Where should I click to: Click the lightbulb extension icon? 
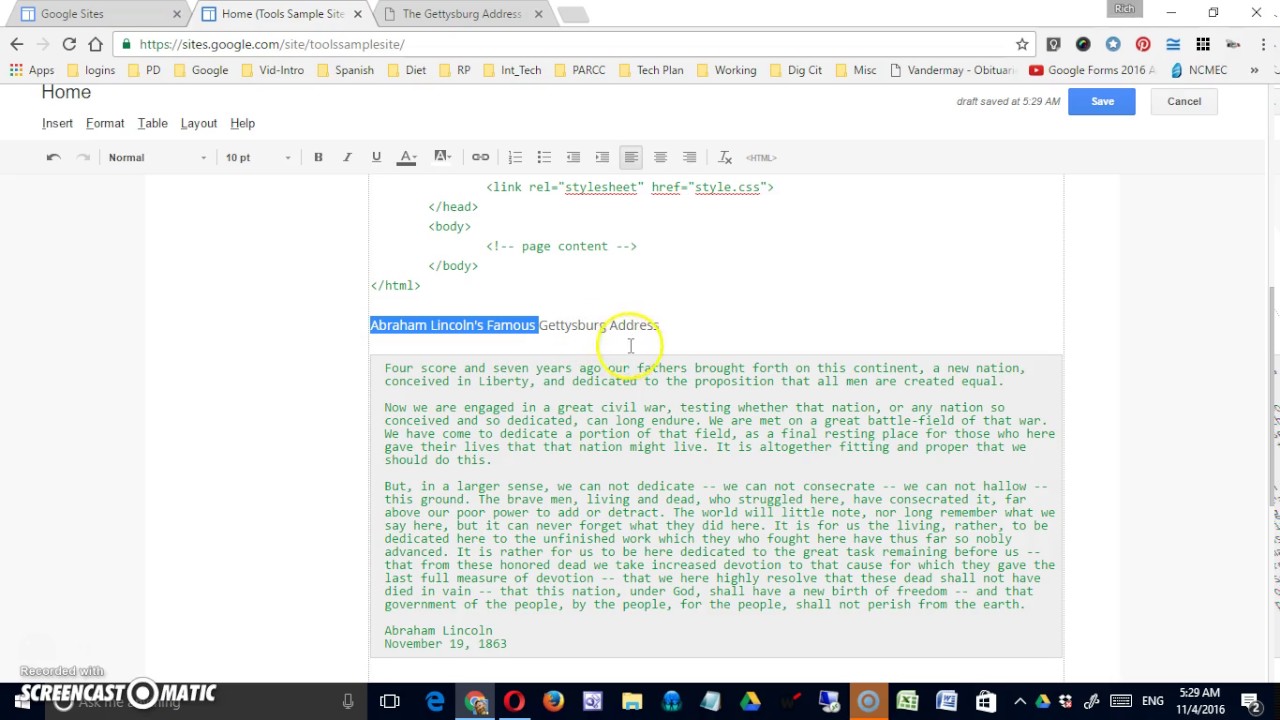(1053, 44)
